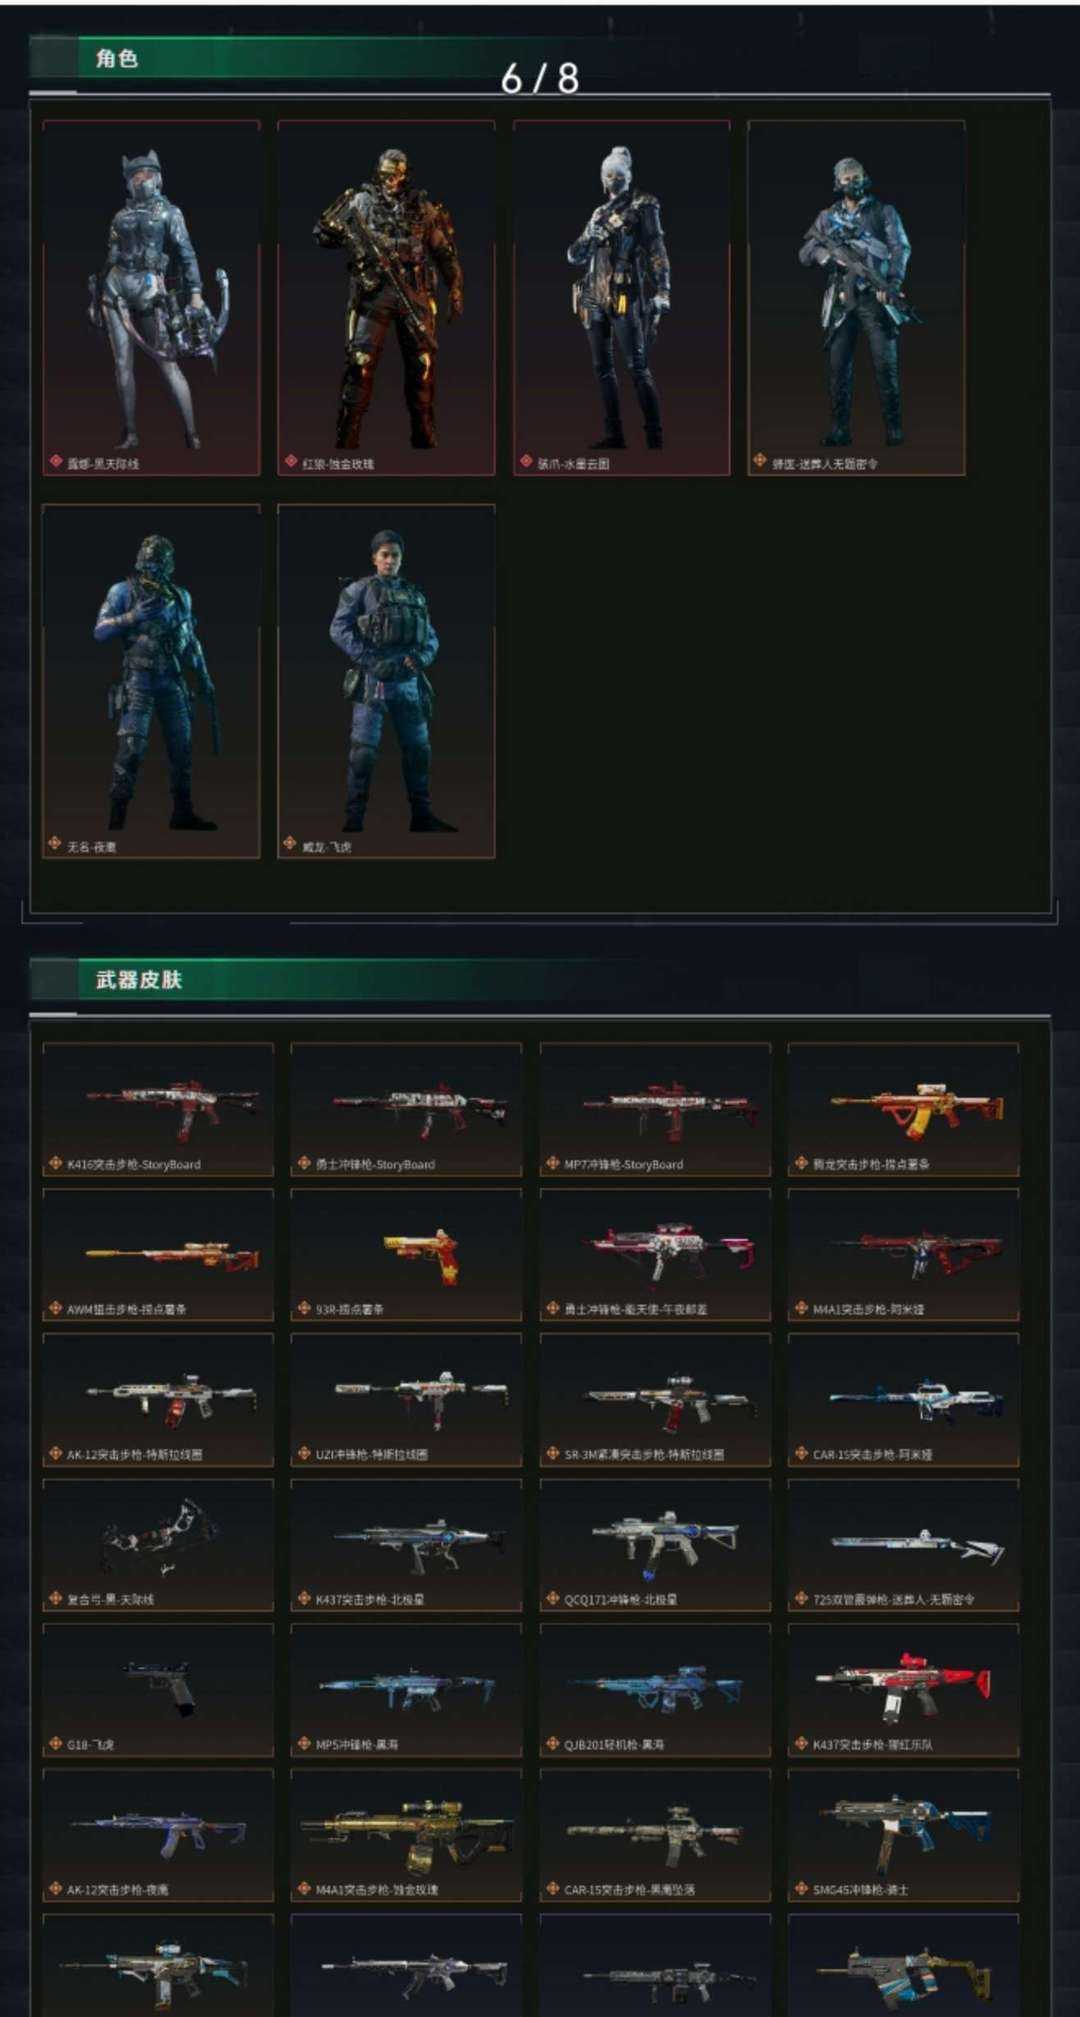
Task: Select the QCQ171 submachine gun skin
Action: pyautogui.click(x=655, y=1545)
